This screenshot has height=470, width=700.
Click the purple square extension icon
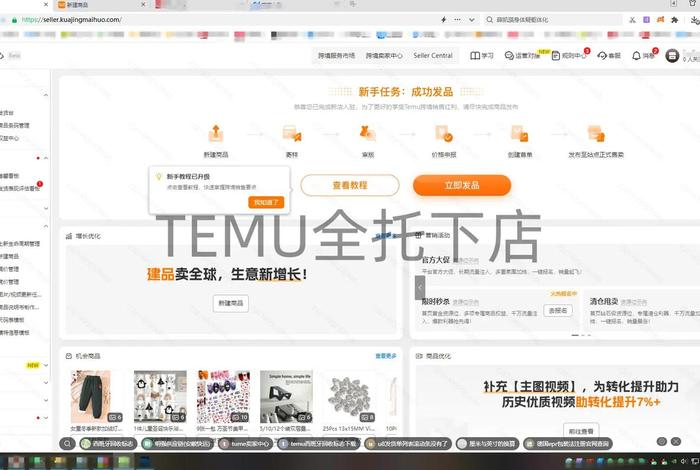pos(646,20)
